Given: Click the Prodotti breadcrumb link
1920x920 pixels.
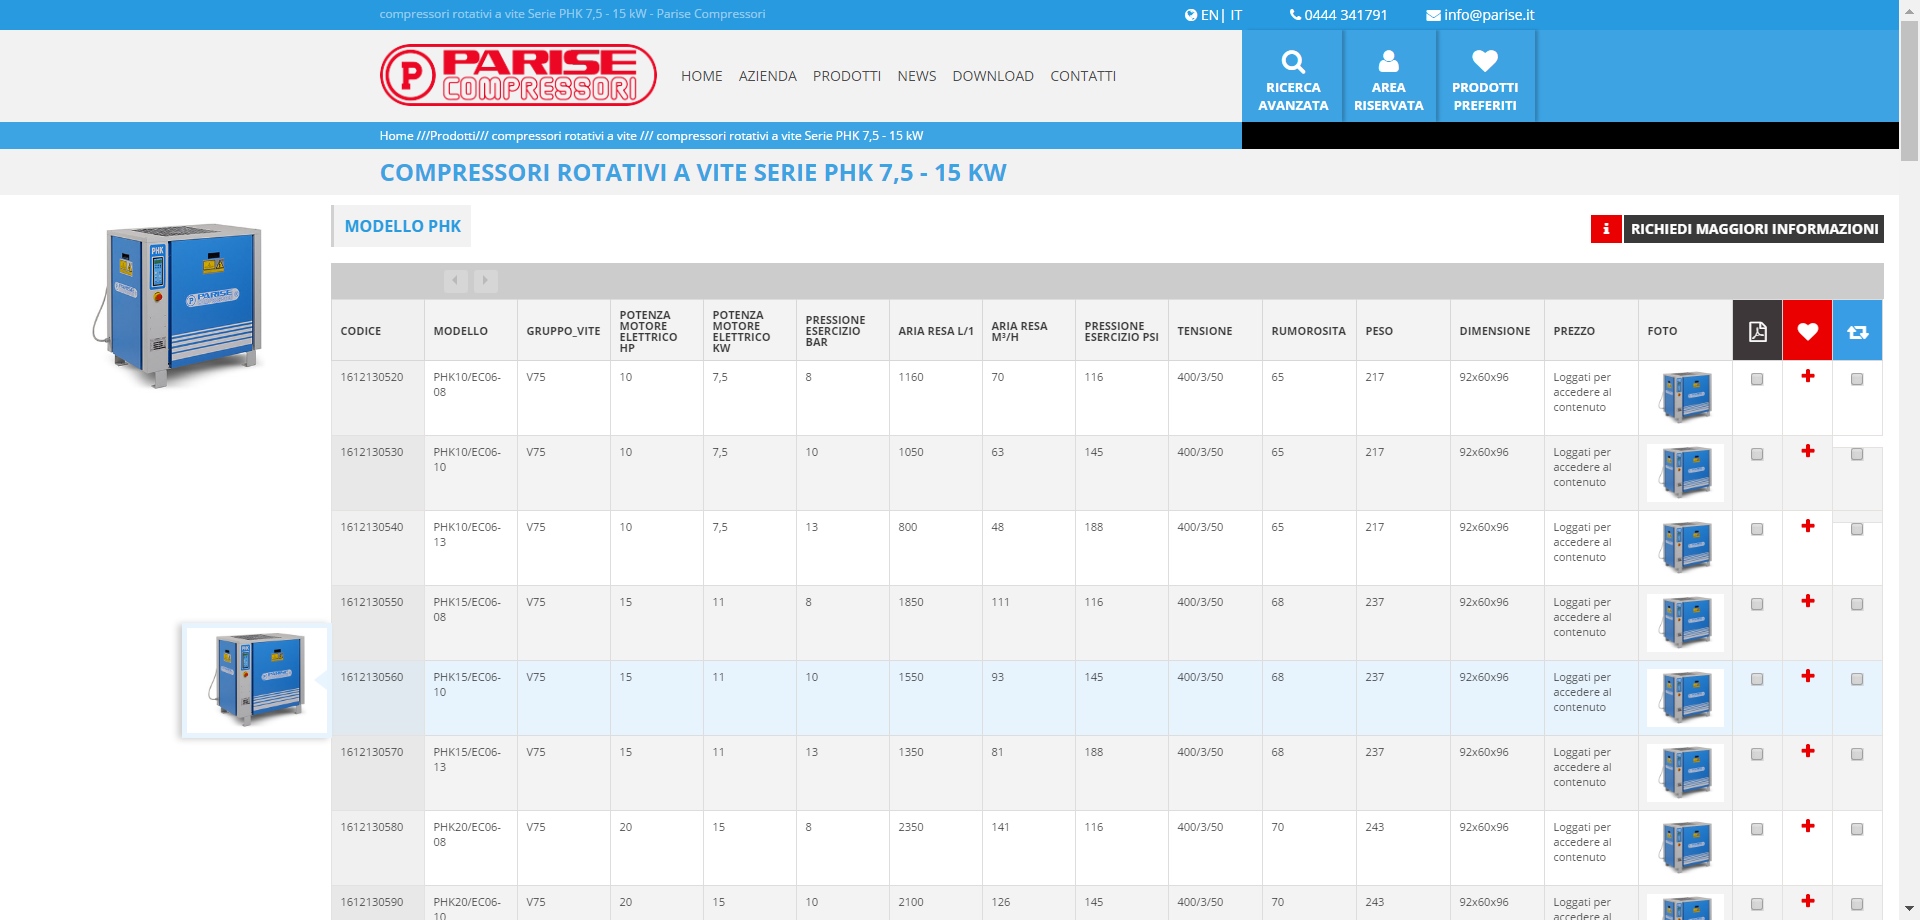Looking at the screenshot, I should coord(452,136).
